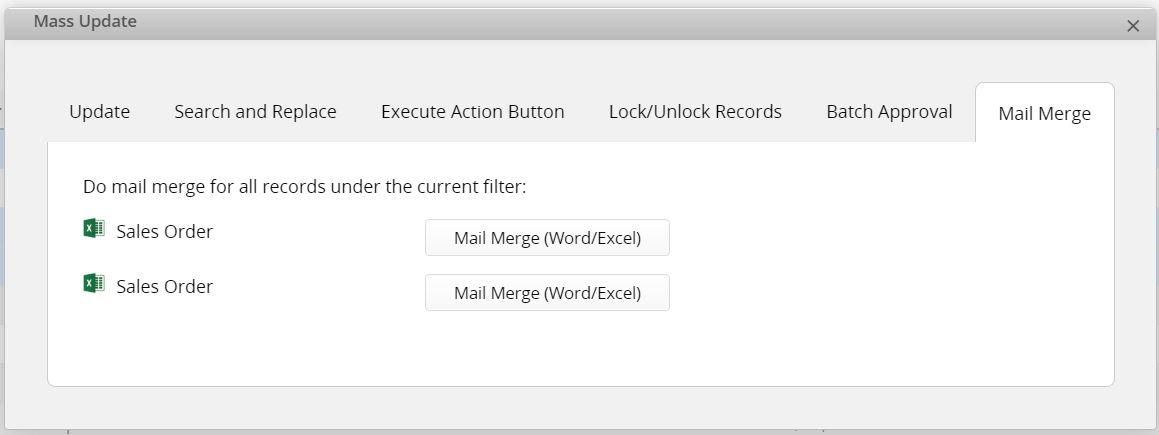Go to the Execute Action Button tab
Image resolution: width=1159 pixels, height=435 pixels.
click(472, 112)
